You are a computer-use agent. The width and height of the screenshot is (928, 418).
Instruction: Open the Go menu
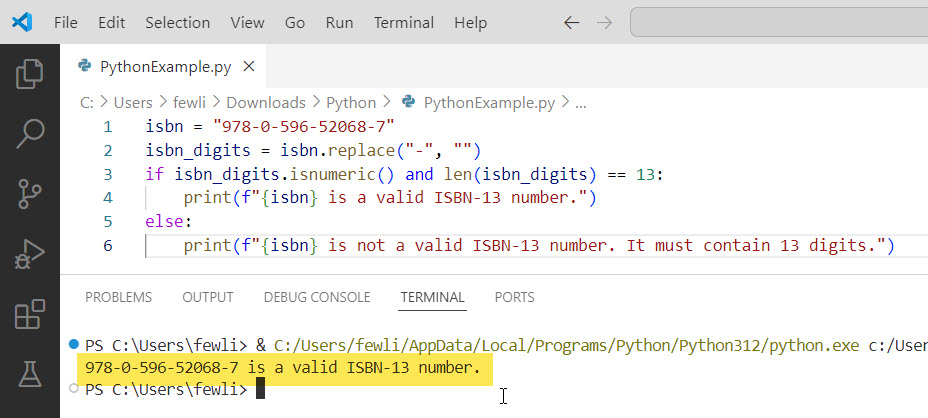point(295,22)
